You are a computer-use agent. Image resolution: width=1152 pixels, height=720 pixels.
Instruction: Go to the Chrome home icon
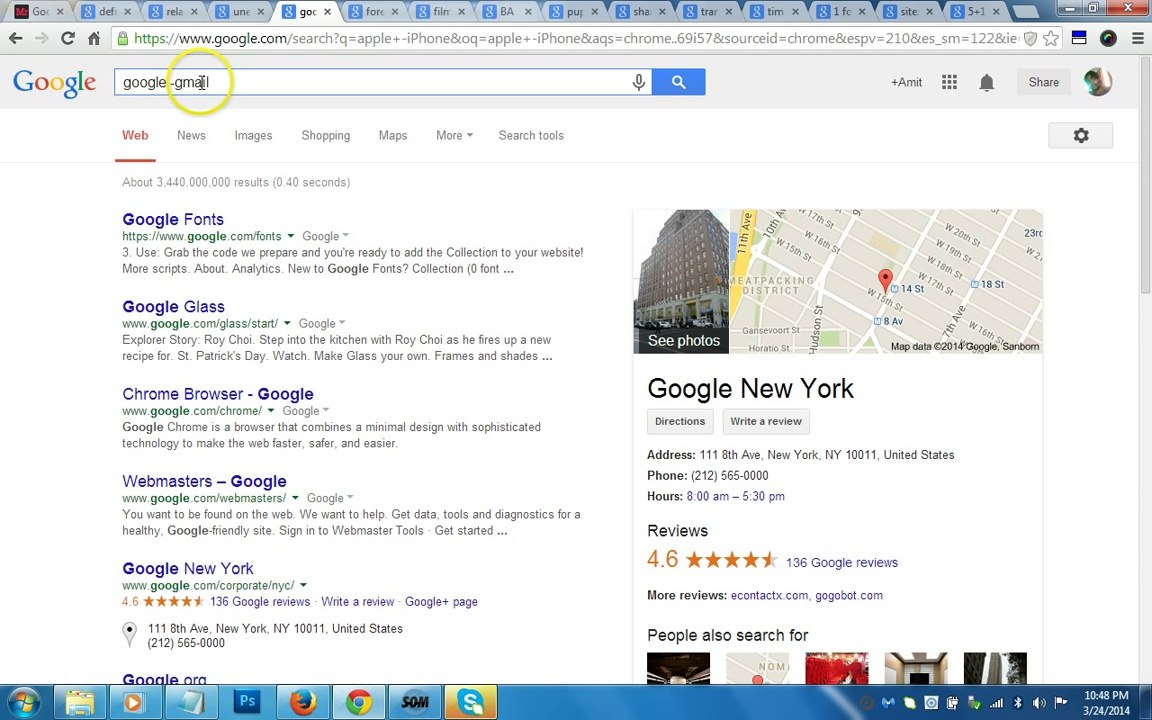93,38
